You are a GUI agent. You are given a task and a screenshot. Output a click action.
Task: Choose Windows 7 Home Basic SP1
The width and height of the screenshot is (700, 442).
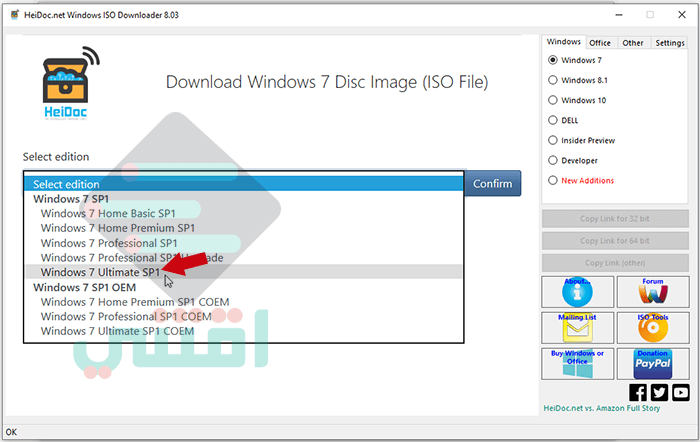[x=244, y=213]
